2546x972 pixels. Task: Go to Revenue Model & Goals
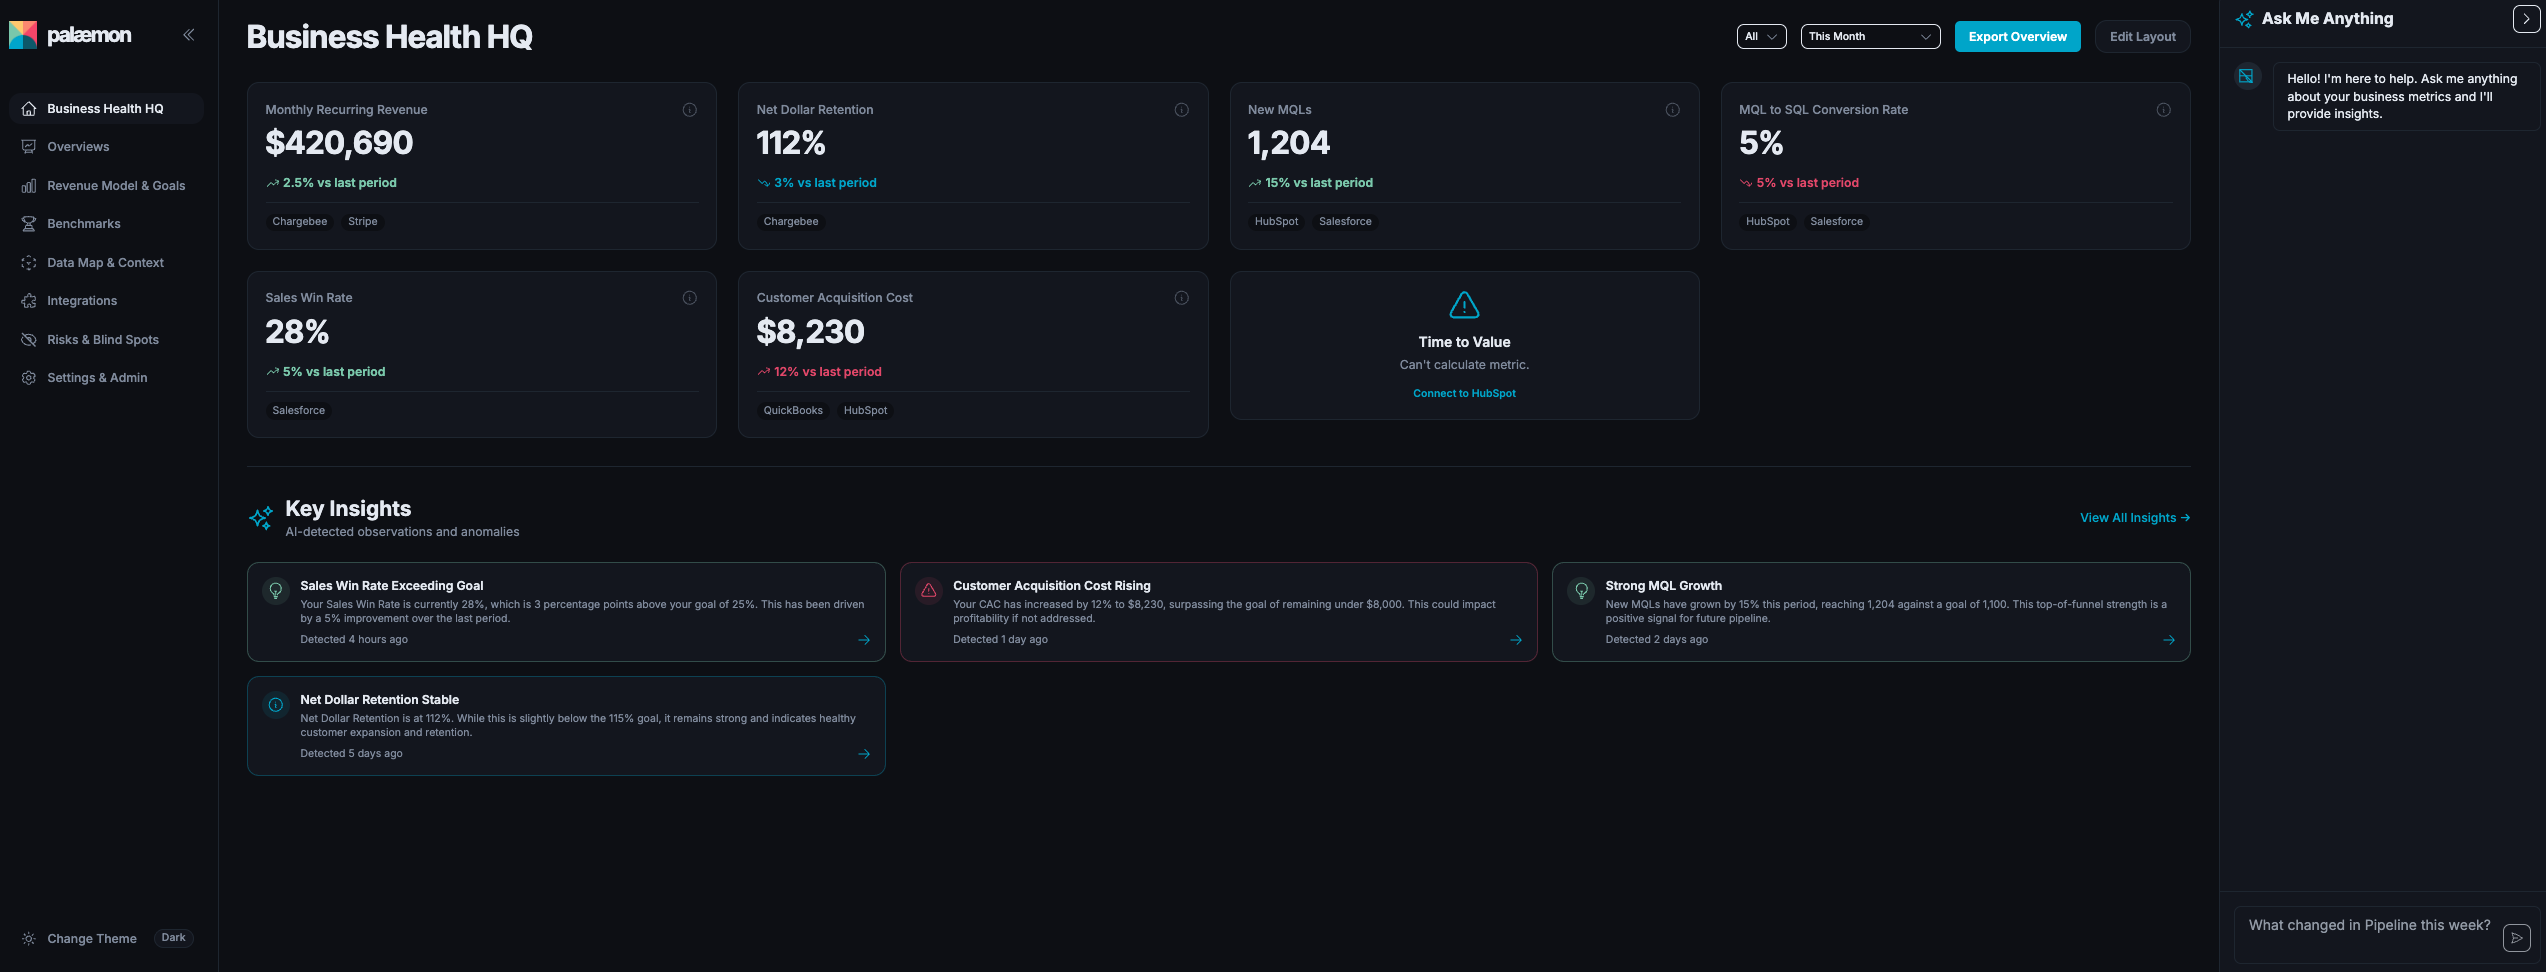point(116,186)
